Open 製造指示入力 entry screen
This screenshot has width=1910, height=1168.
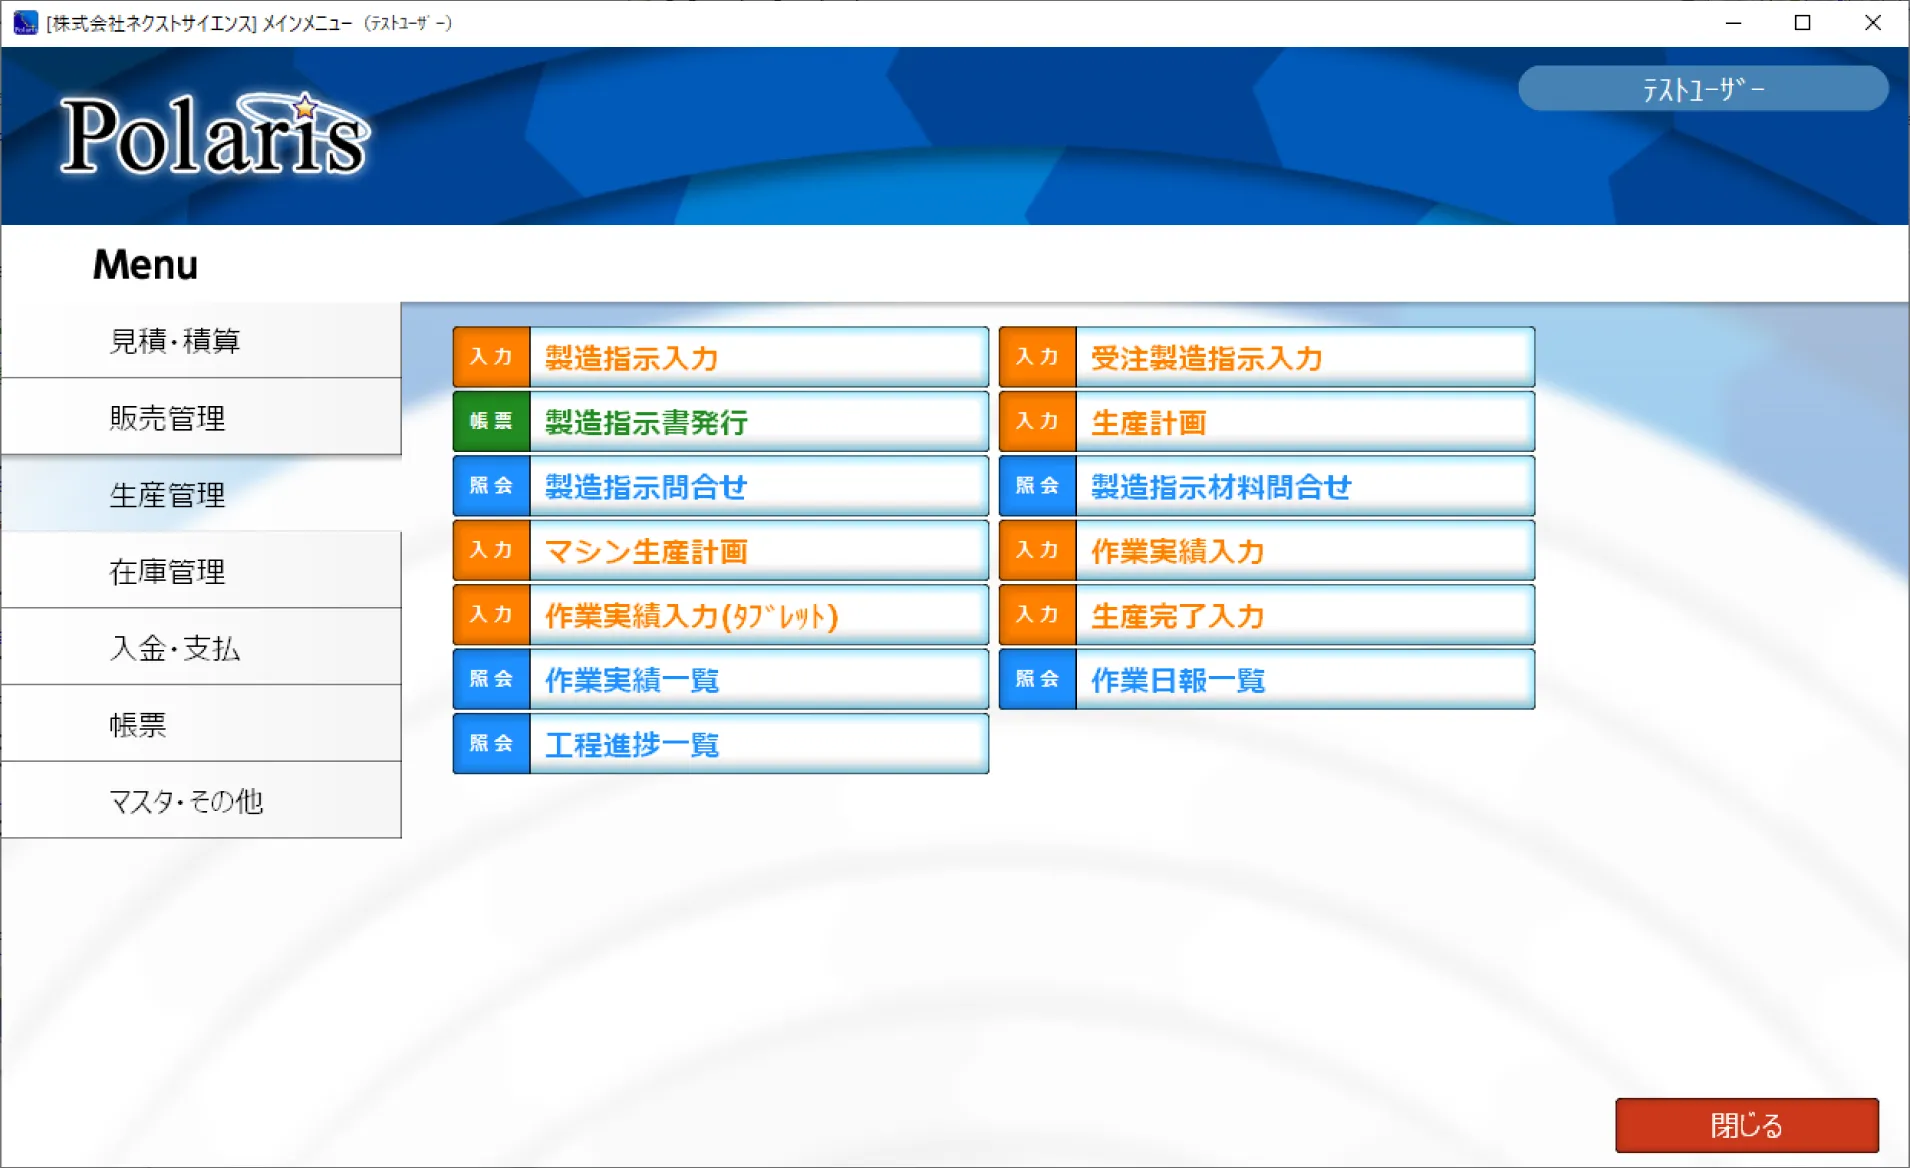click(x=721, y=357)
